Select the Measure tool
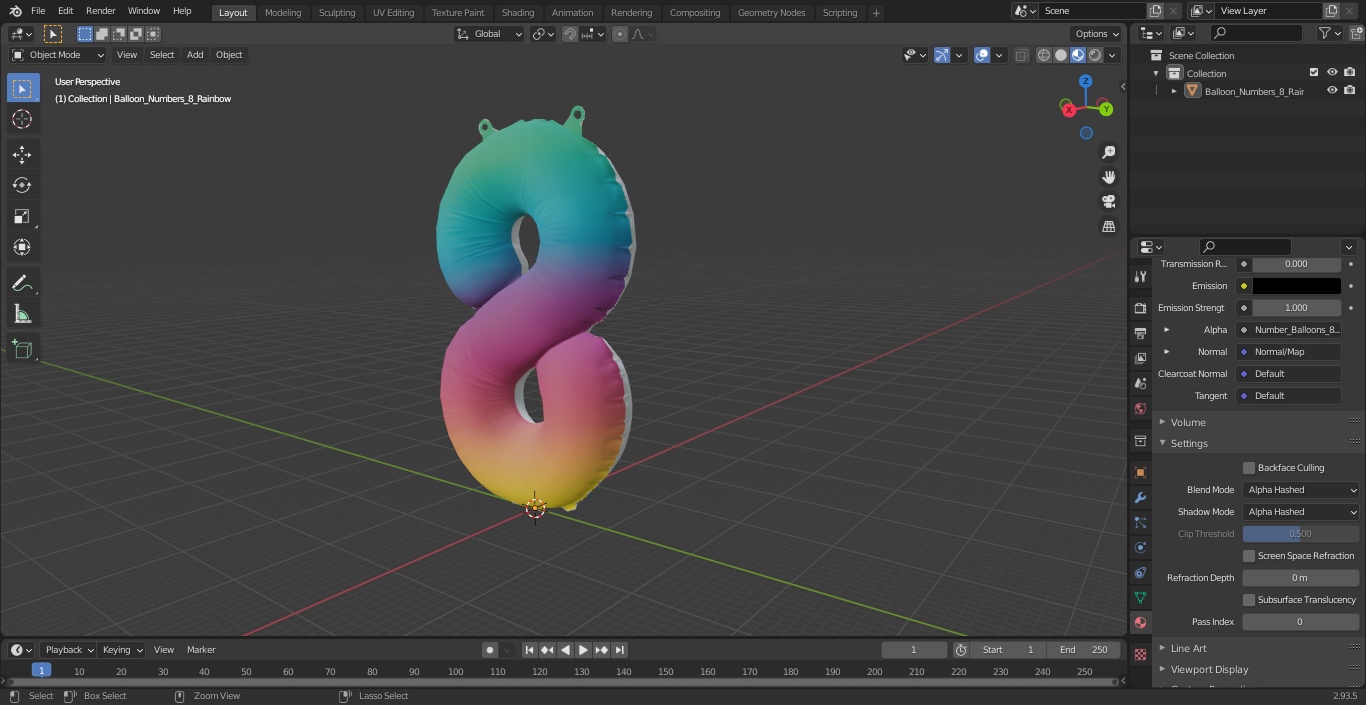Screen dimensions: 1366x705 pos(22,314)
